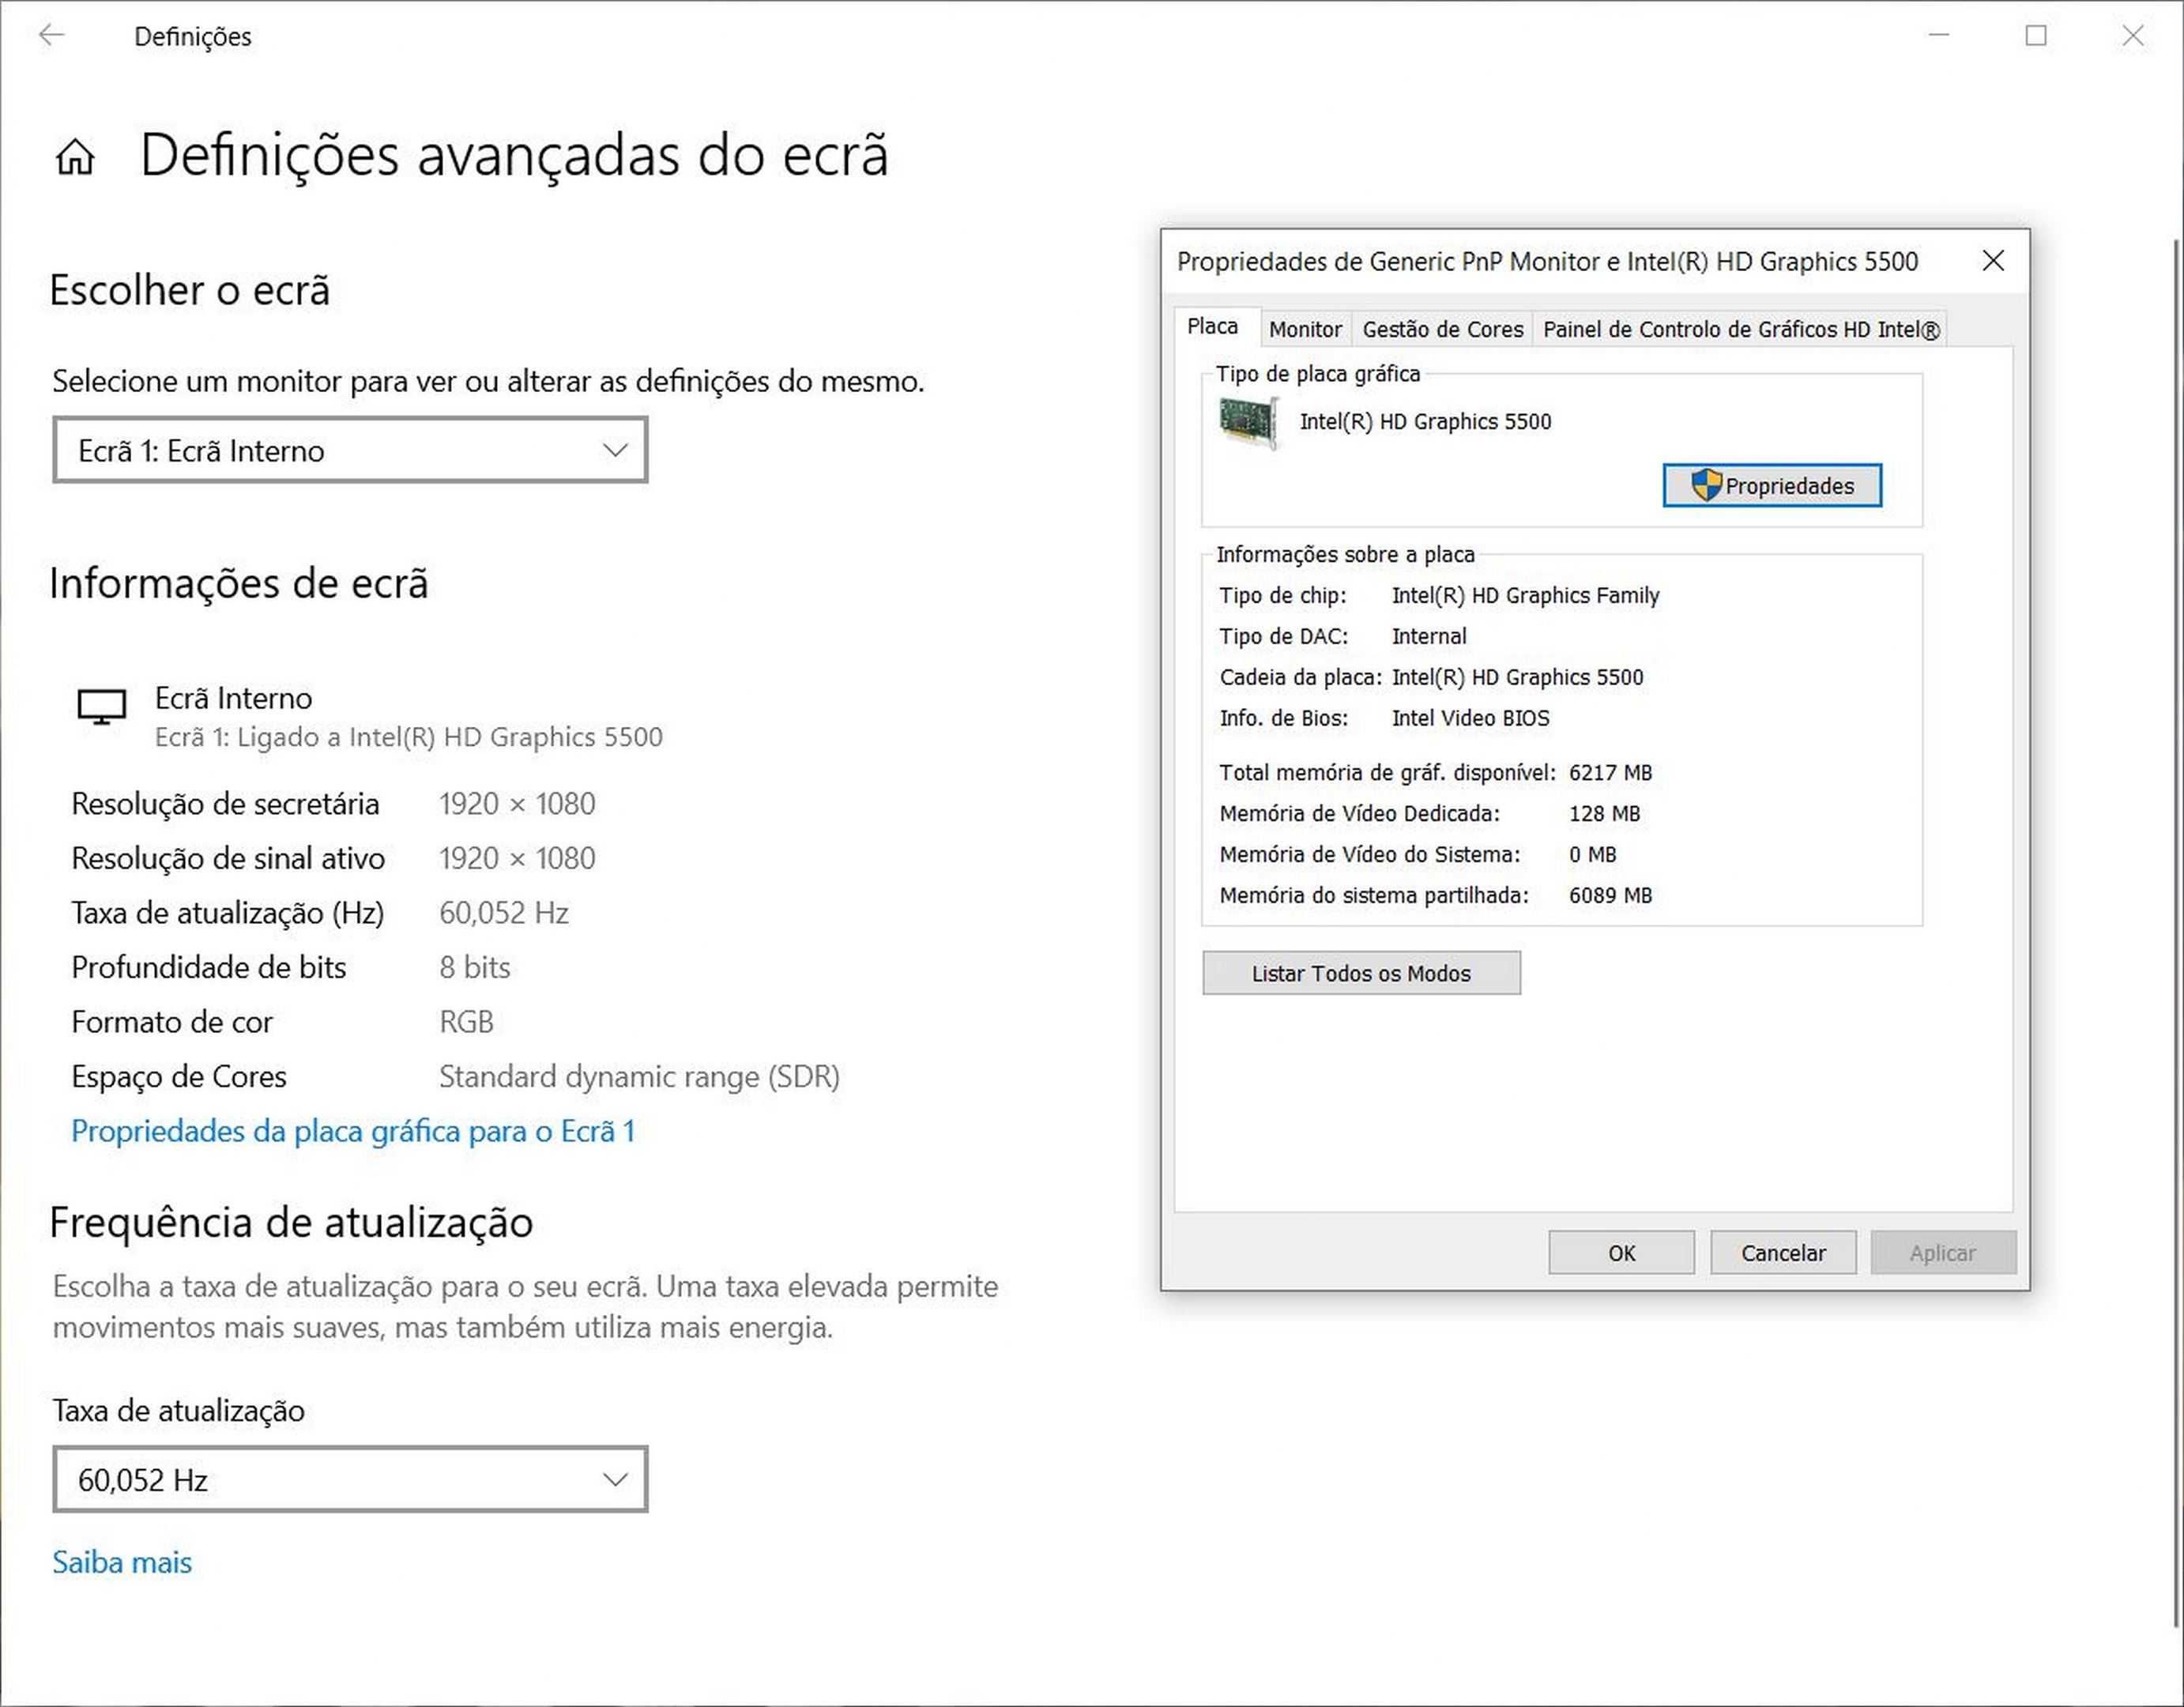Maximize the Definições window
This screenshot has height=1707, width=2184.
2036,36
